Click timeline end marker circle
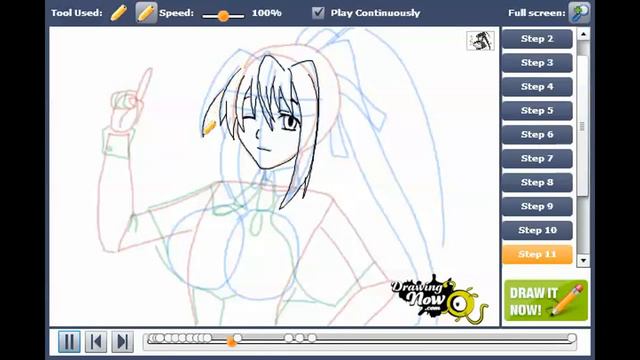This screenshot has height=360, width=640. 572,338
